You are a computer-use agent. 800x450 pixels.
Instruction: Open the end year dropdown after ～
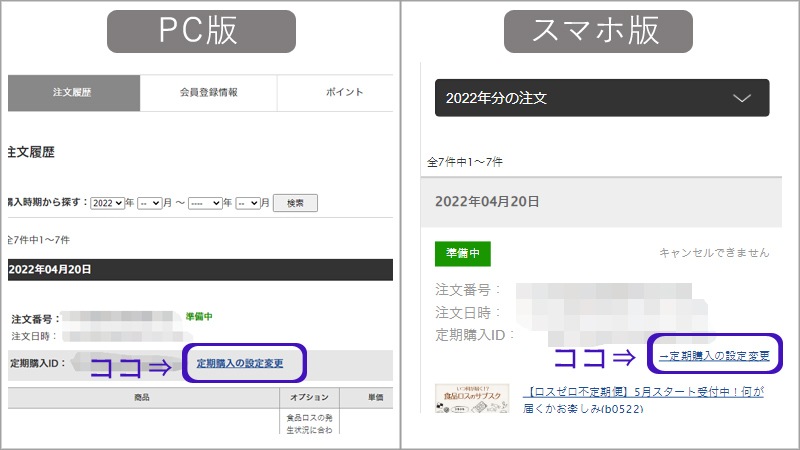click(x=210, y=202)
